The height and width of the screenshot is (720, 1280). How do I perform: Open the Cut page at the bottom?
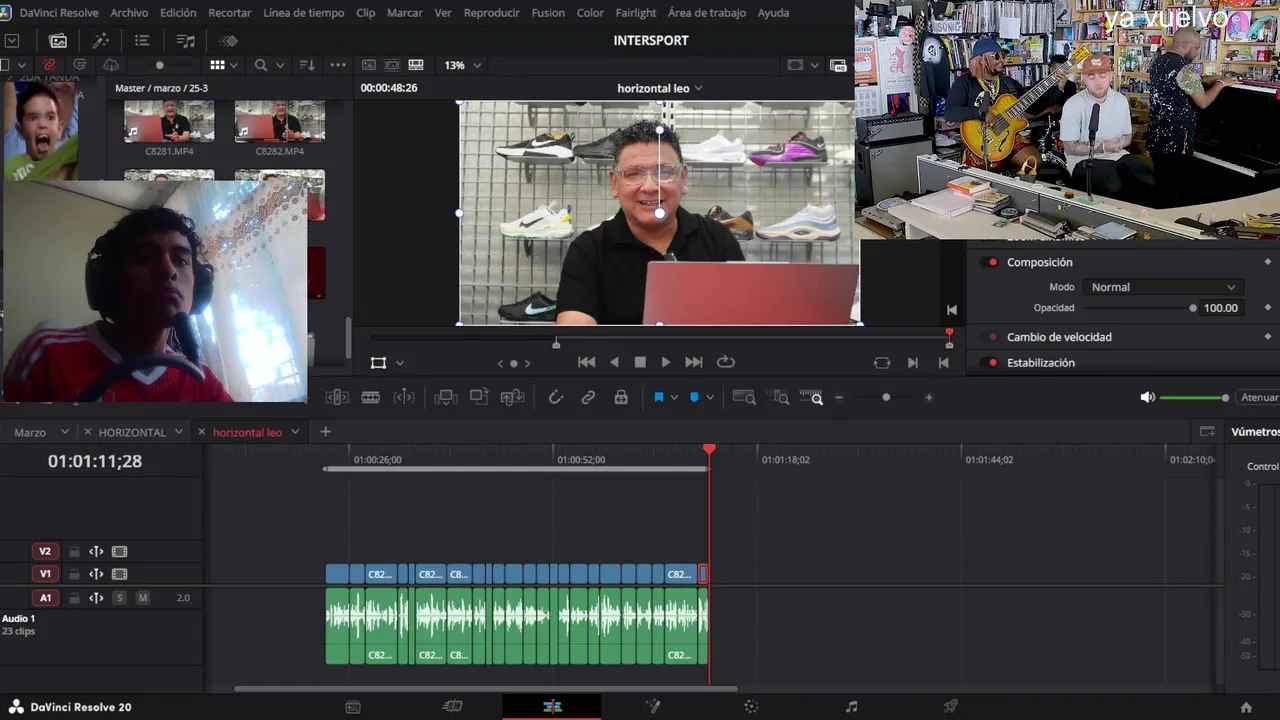click(452, 707)
